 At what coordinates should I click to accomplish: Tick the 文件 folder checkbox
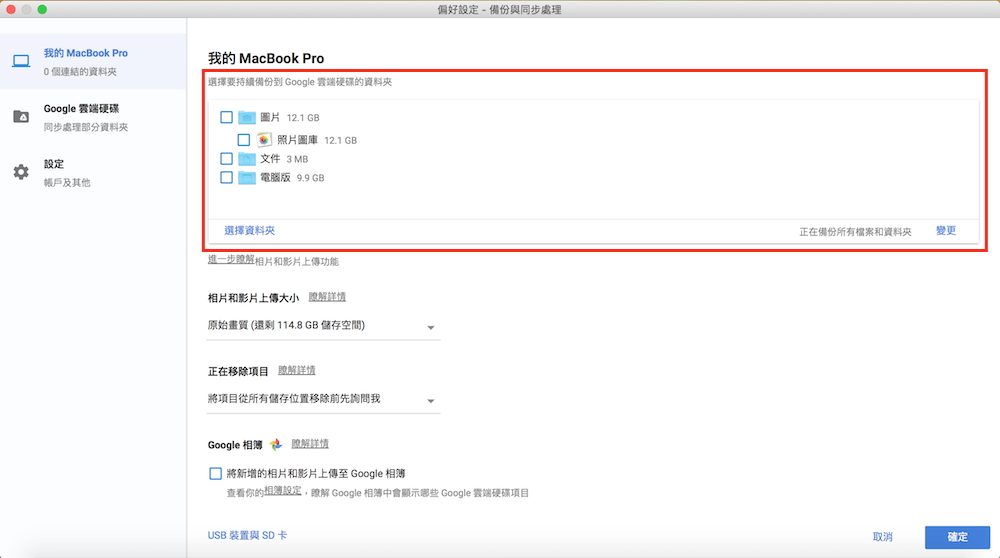point(226,158)
